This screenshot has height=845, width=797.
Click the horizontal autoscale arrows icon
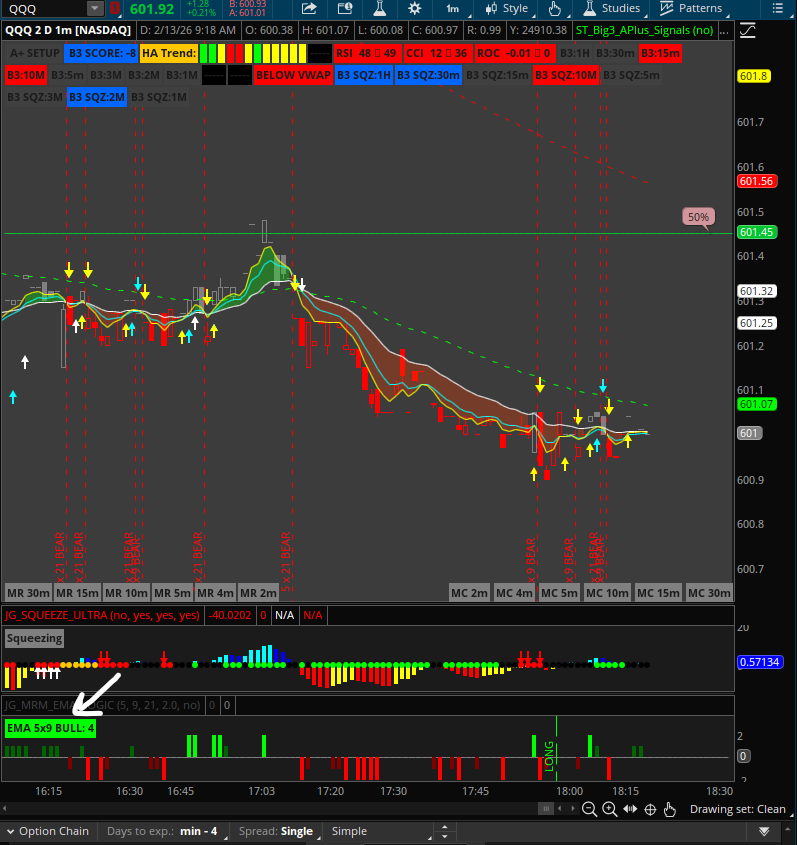[630, 809]
